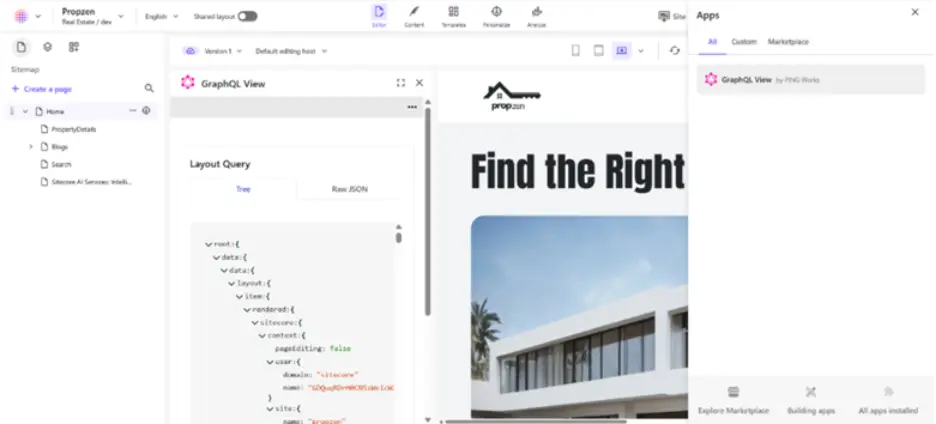Click the pageEditing false value
The width and height of the screenshot is (936, 424).
[340, 349]
